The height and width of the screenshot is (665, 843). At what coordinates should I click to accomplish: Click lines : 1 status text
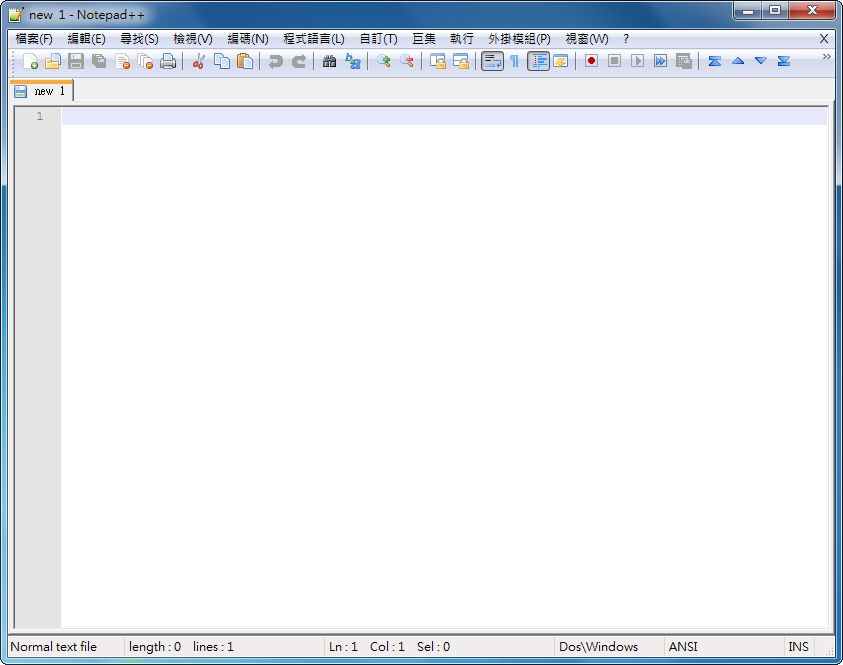213,647
